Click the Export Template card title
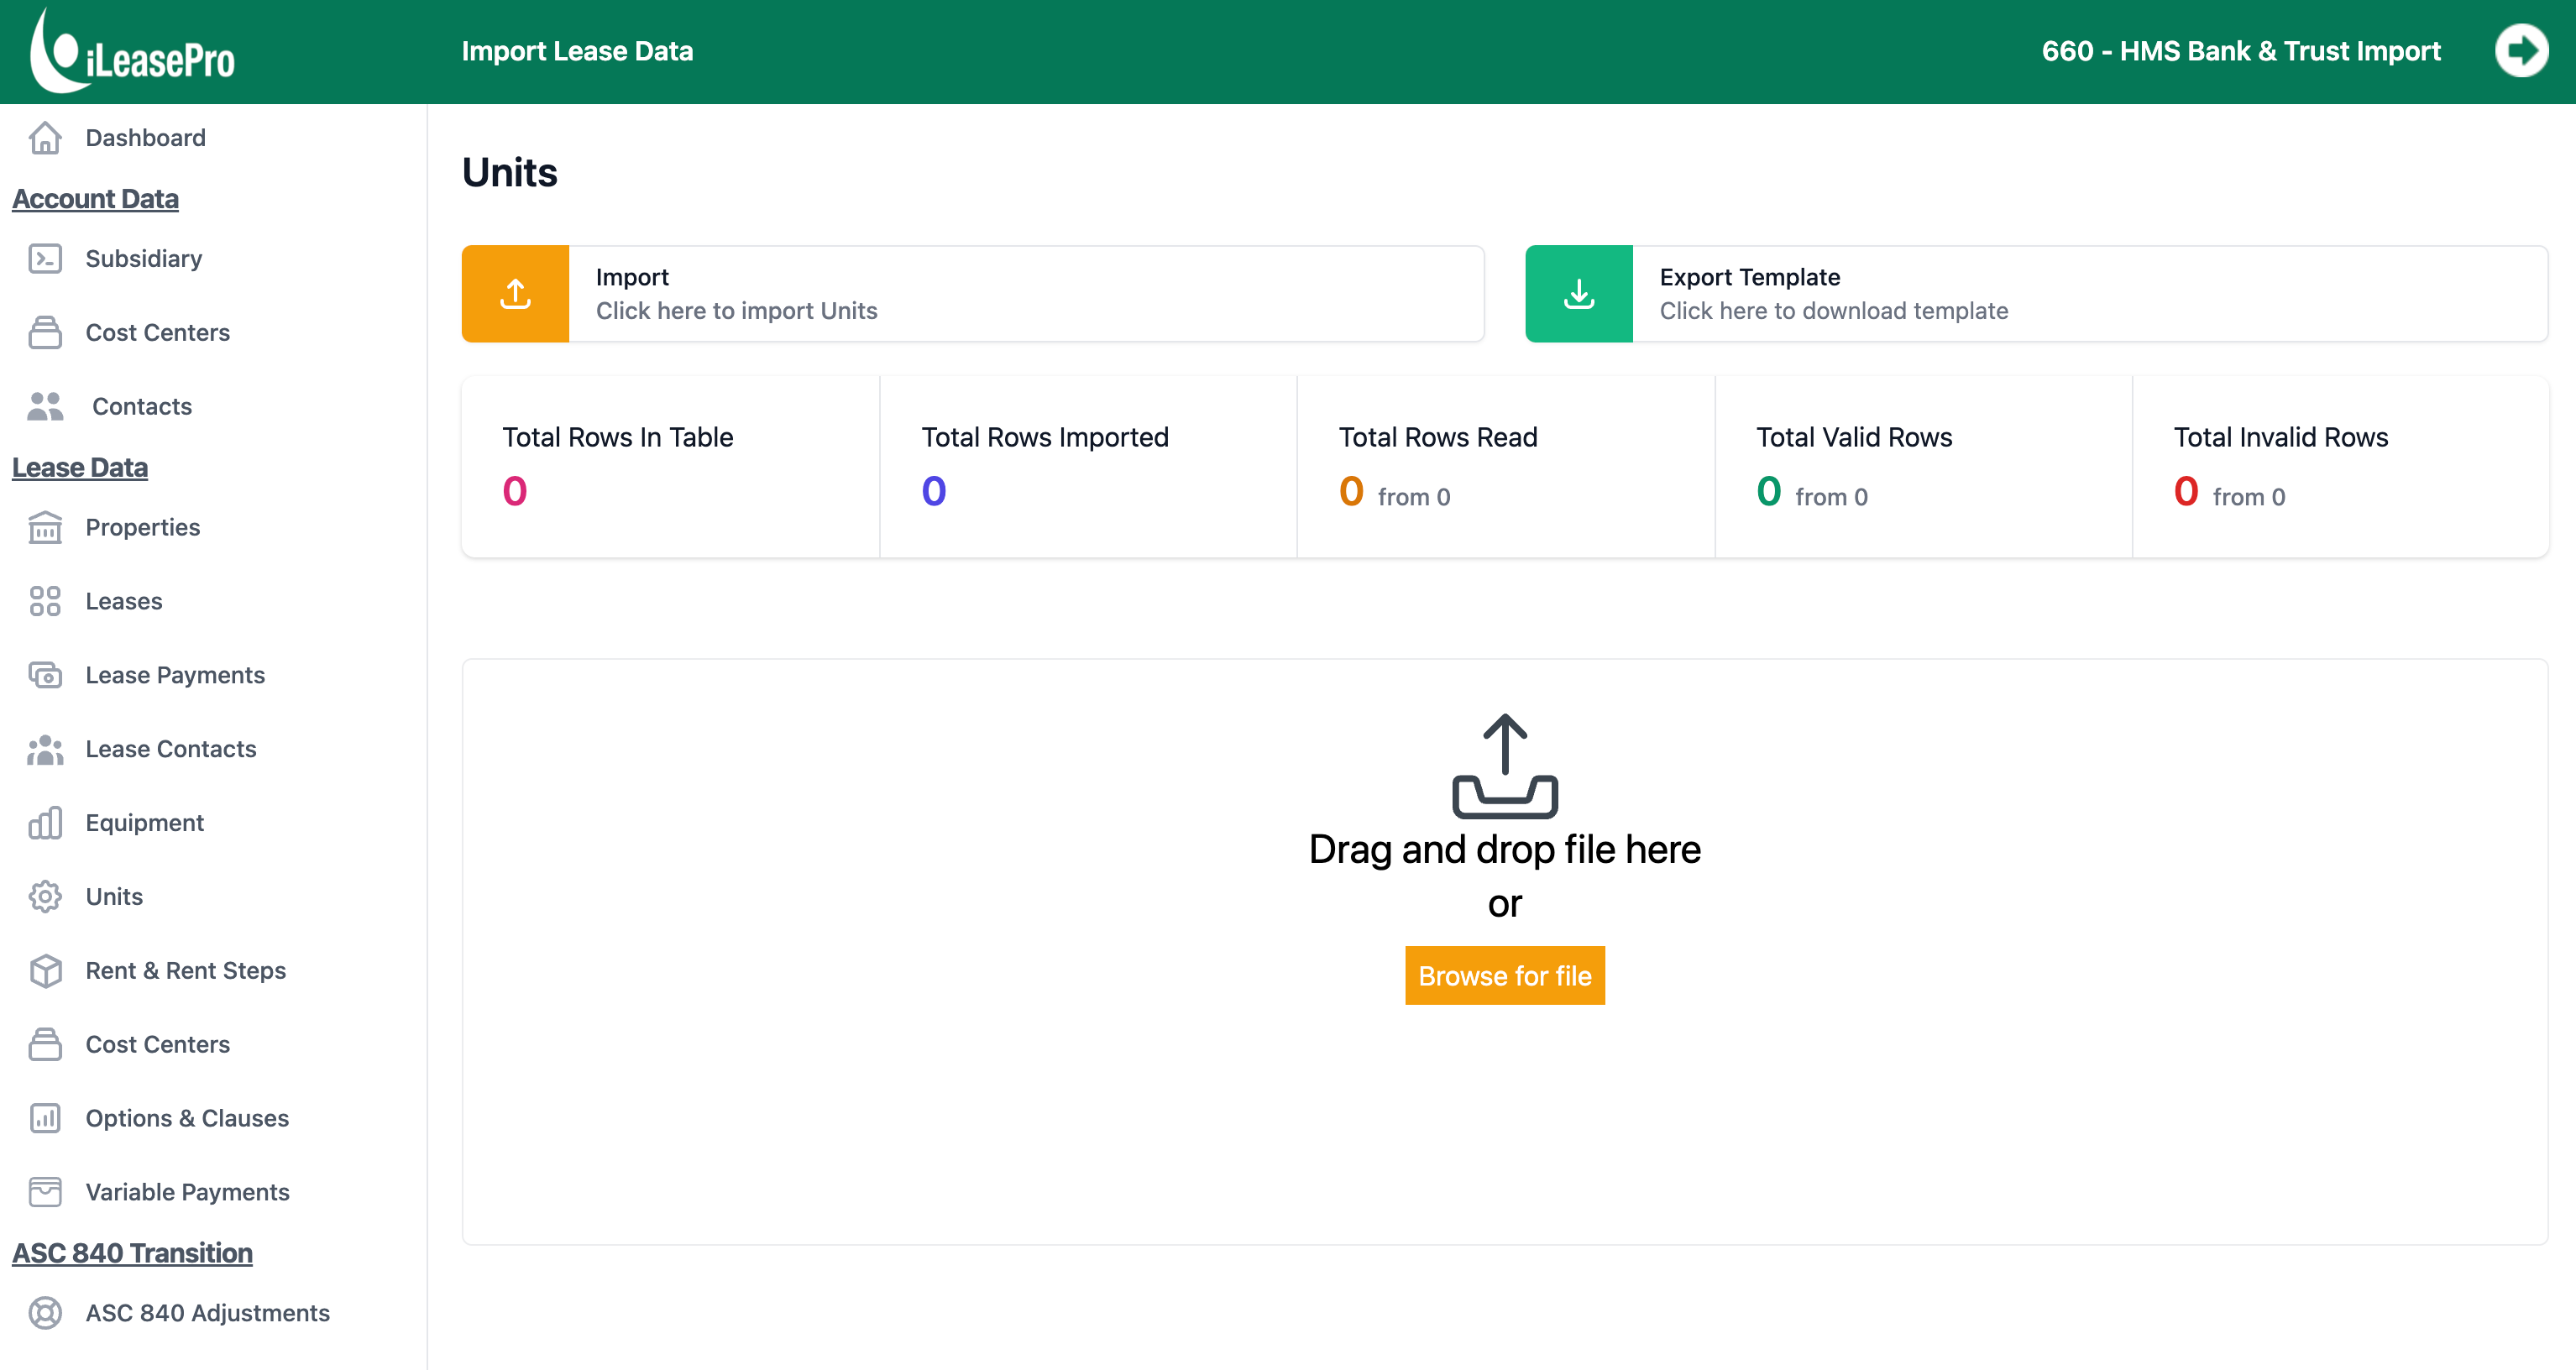This screenshot has height=1370, width=2576. pos(1750,277)
